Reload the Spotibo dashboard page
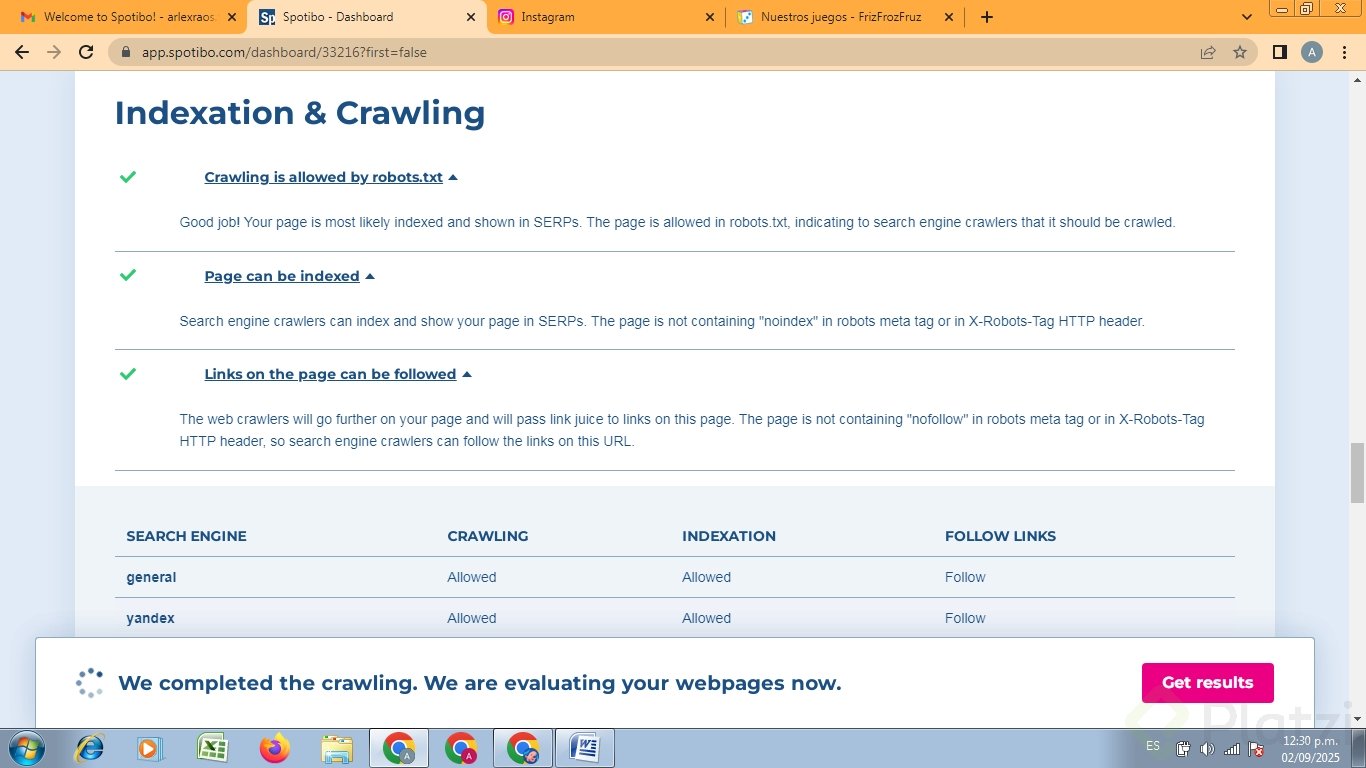 tap(86, 52)
